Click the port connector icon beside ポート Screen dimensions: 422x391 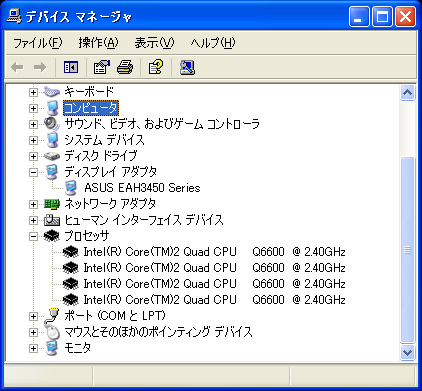point(52,316)
